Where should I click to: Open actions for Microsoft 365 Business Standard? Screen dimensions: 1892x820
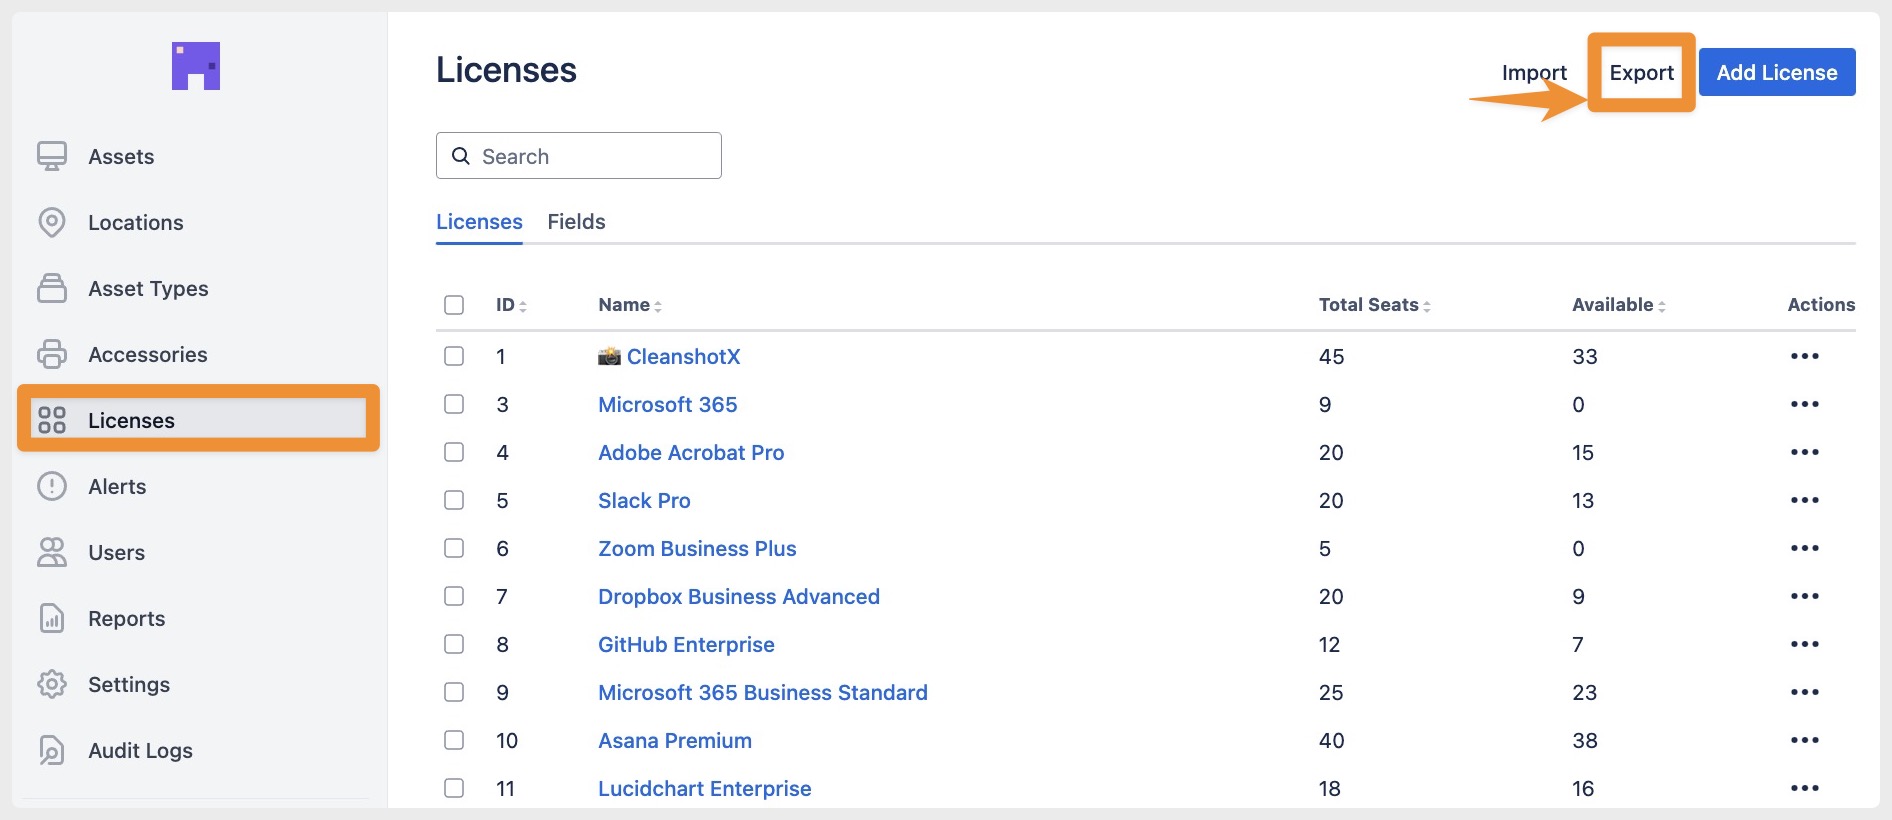[1805, 692]
